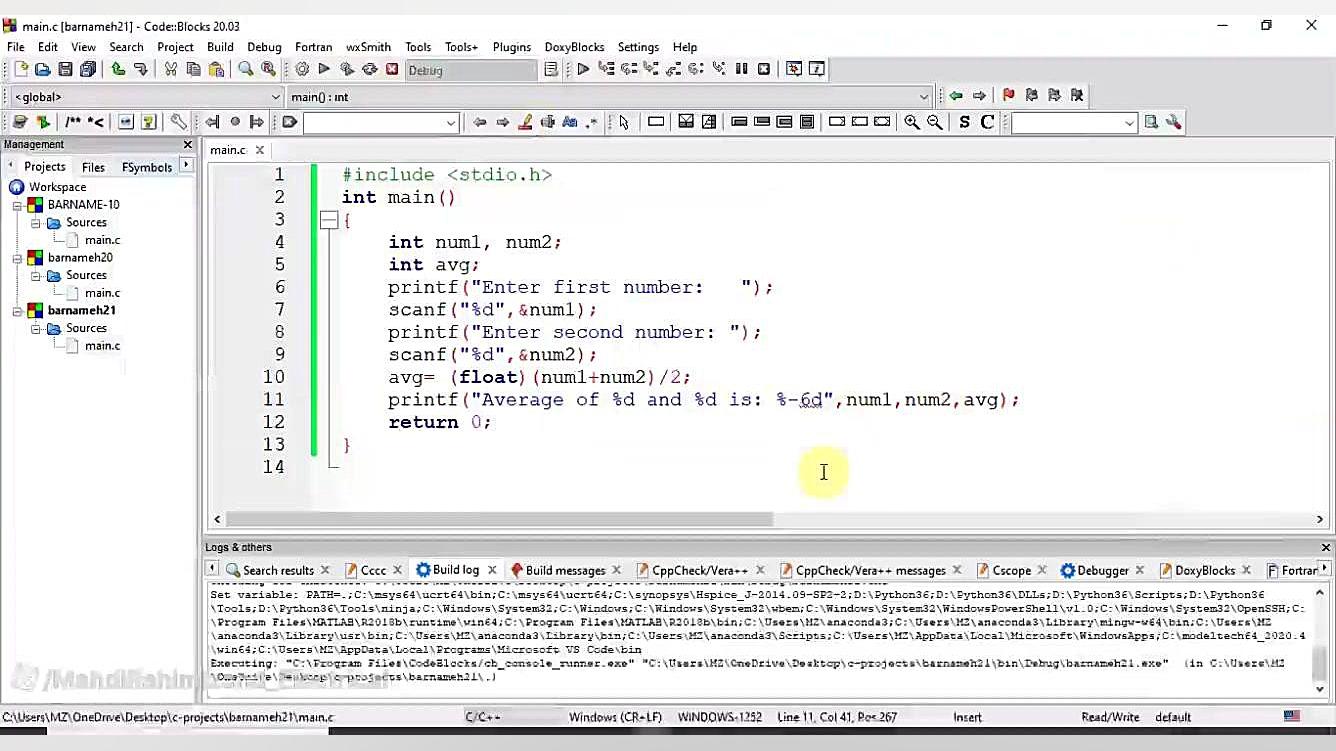This screenshot has height=751, width=1336.
Task: Jump back with the green left arrow
Action: point(956,95)
